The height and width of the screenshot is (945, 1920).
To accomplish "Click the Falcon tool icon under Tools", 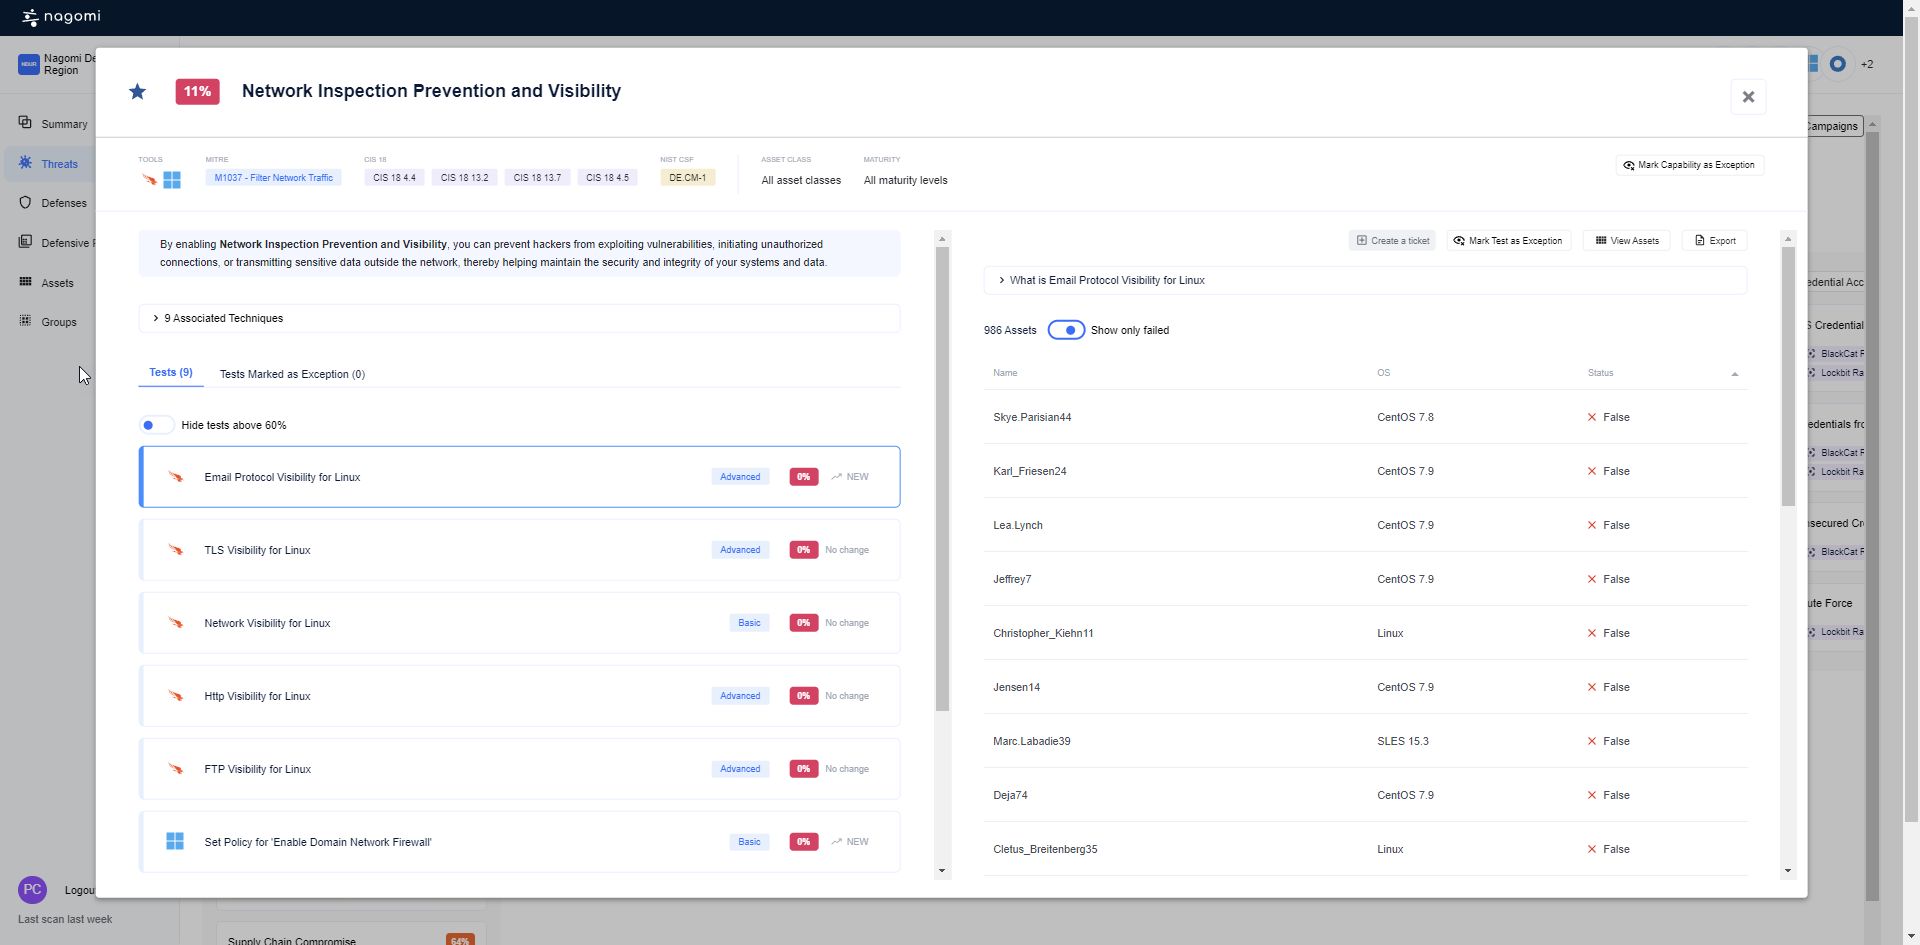I will coord(149,180).
